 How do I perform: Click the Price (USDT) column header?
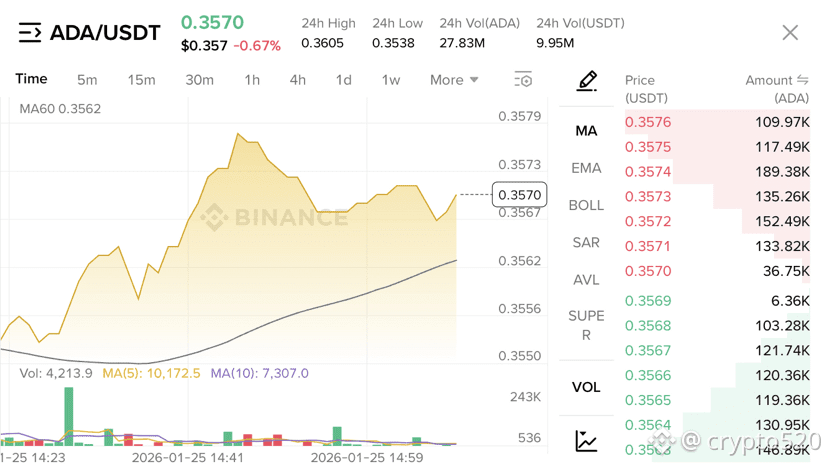646,89
